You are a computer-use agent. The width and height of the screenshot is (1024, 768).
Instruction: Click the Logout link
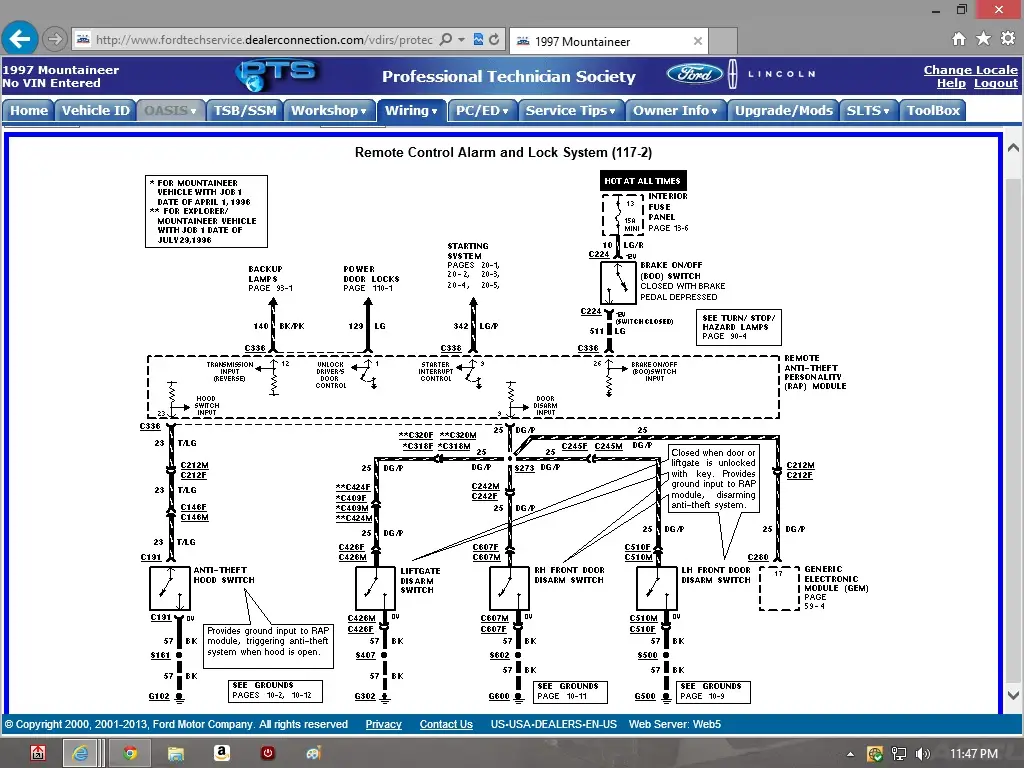coord(996,83)
